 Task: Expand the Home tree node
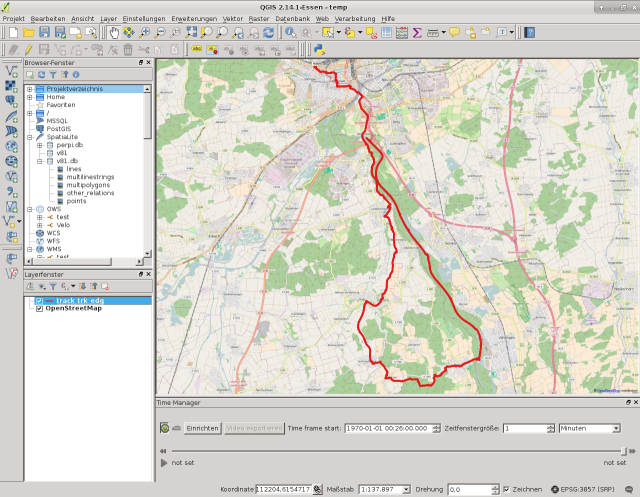point(29,97)
